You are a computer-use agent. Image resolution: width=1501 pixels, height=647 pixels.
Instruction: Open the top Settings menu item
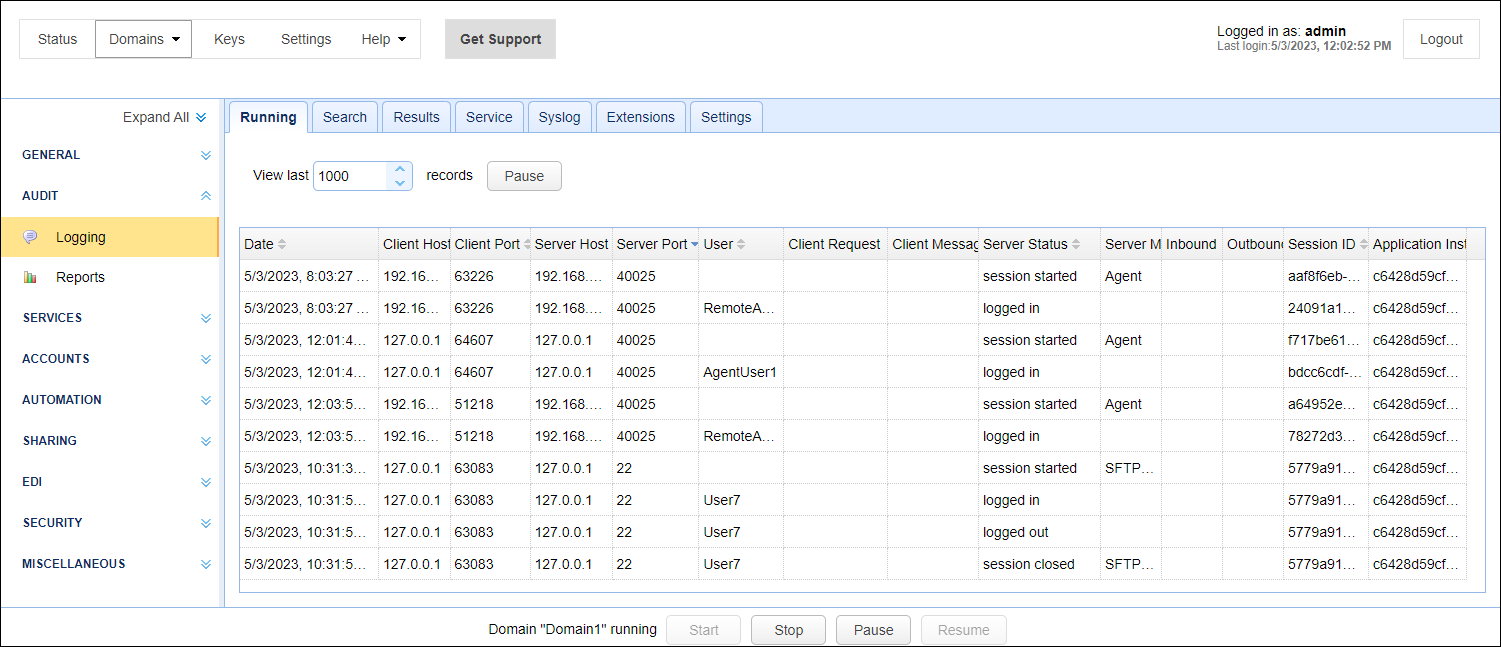pos(306,39)
